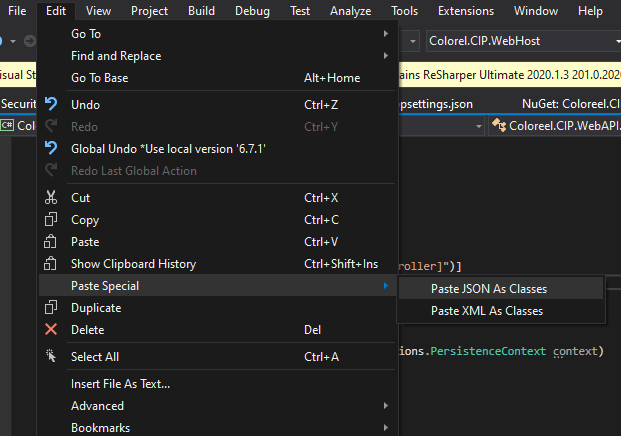The image size is (621, 436).
Task: Expand the Advanced submenu arrow
Action: click(386, 406)
